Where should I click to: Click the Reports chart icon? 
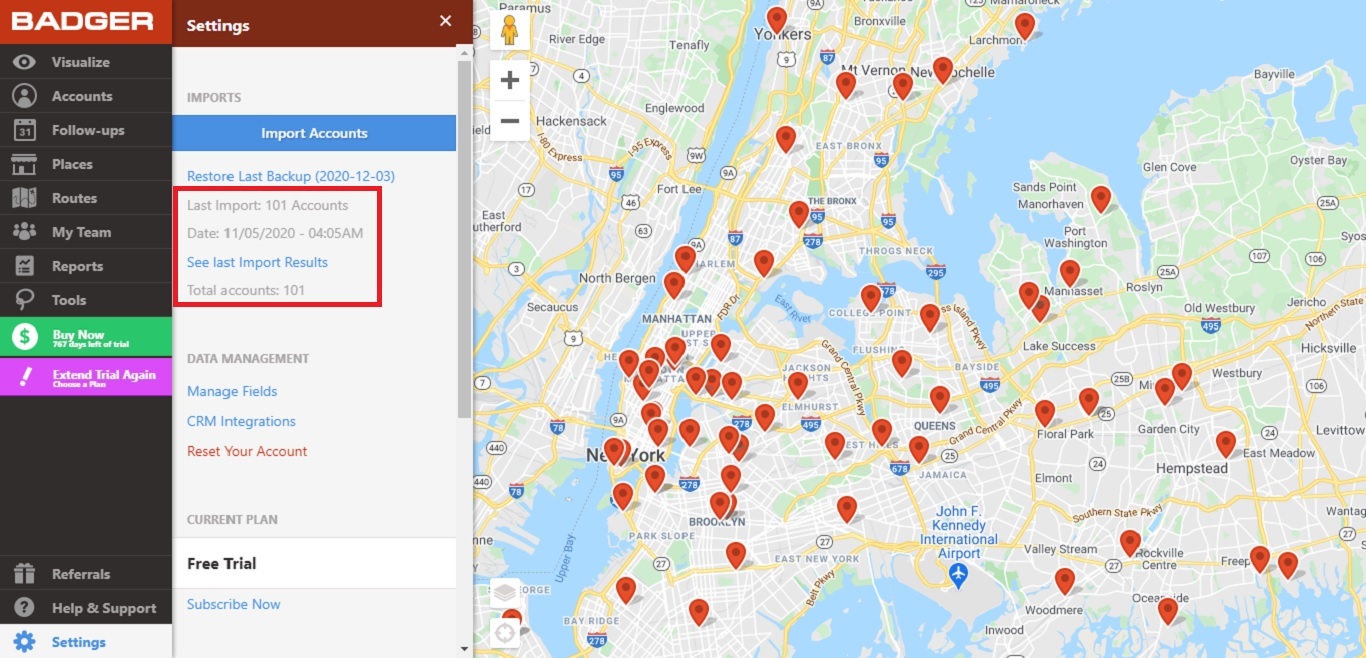pyautogui.click(x=24, y=266)
